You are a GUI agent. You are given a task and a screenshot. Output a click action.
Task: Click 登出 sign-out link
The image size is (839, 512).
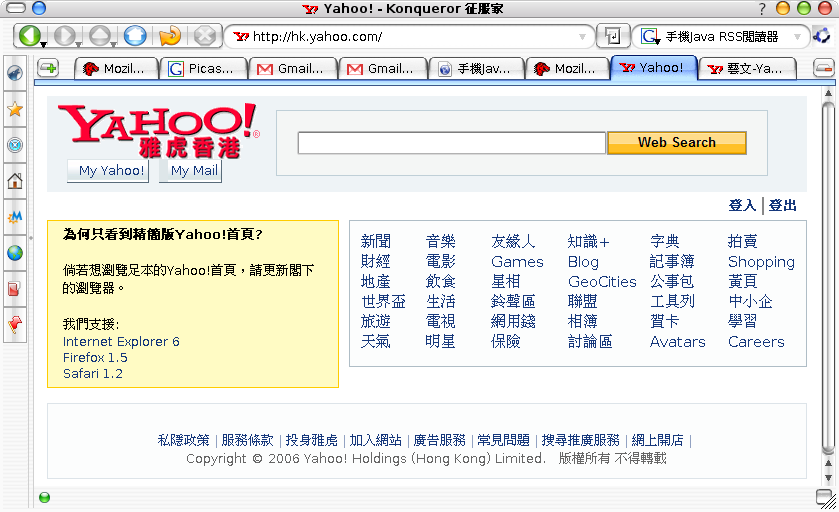pos(782,205)
